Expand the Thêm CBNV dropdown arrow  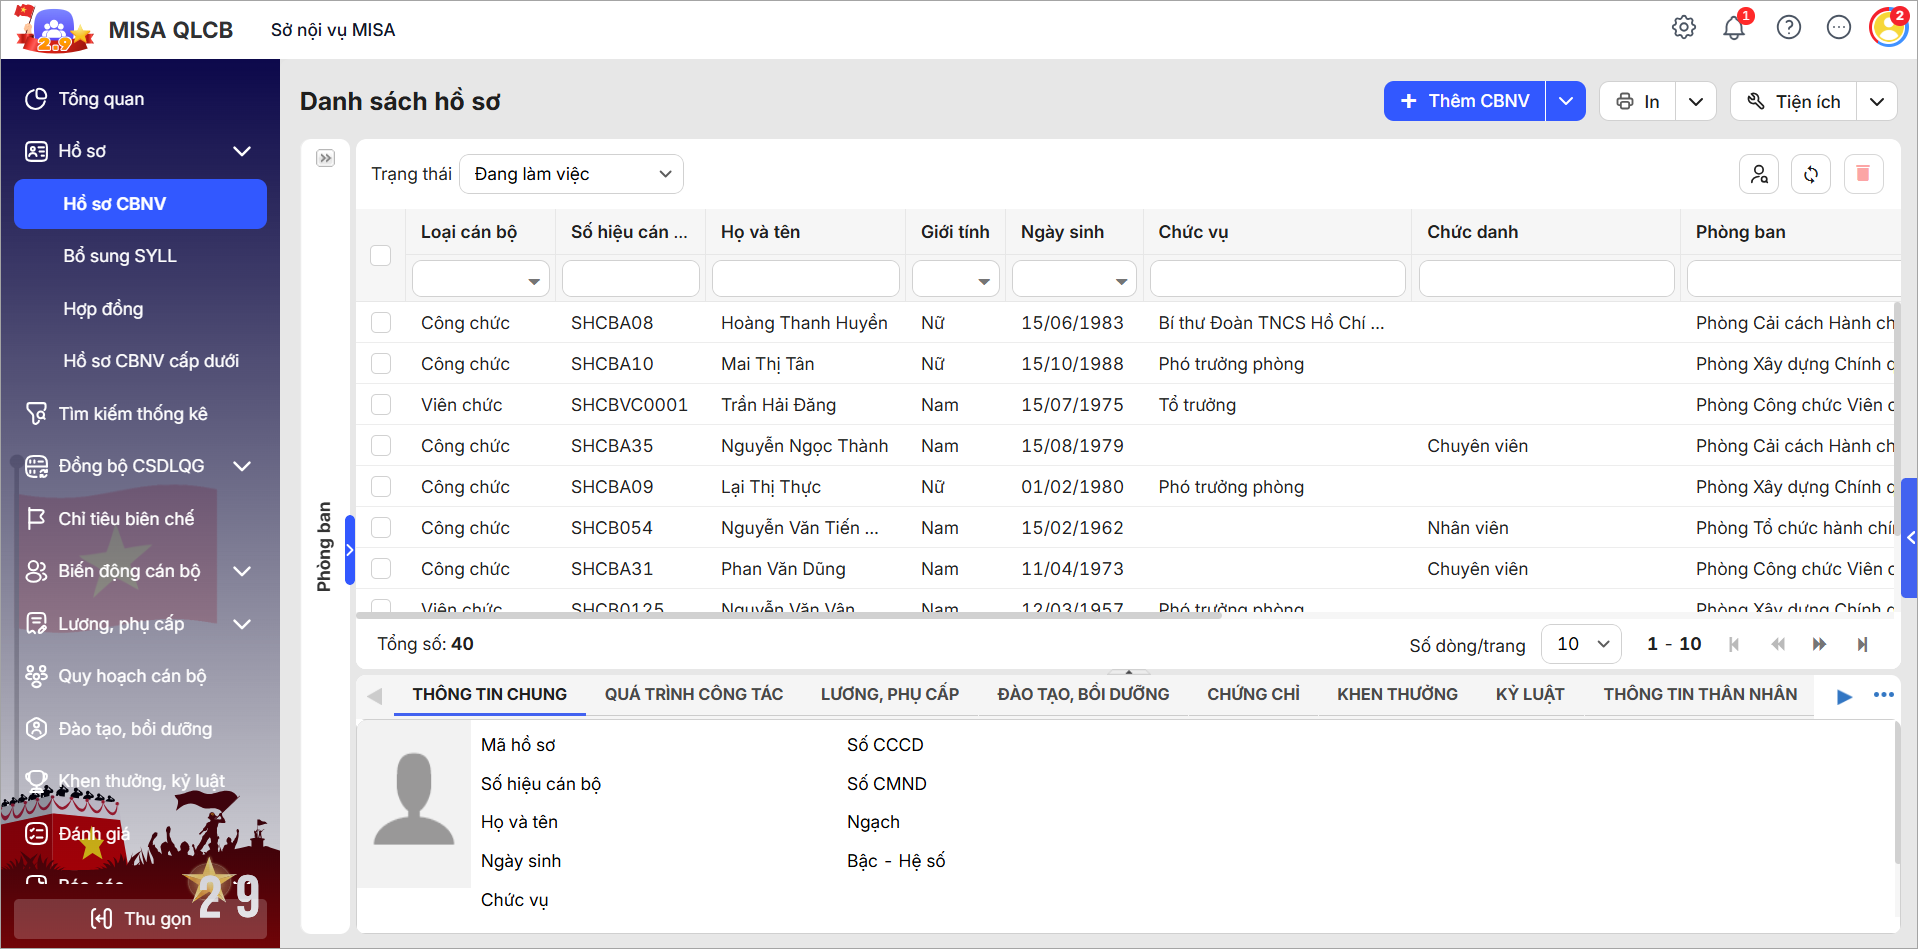pyautogui.click(x=1566, y=101)
